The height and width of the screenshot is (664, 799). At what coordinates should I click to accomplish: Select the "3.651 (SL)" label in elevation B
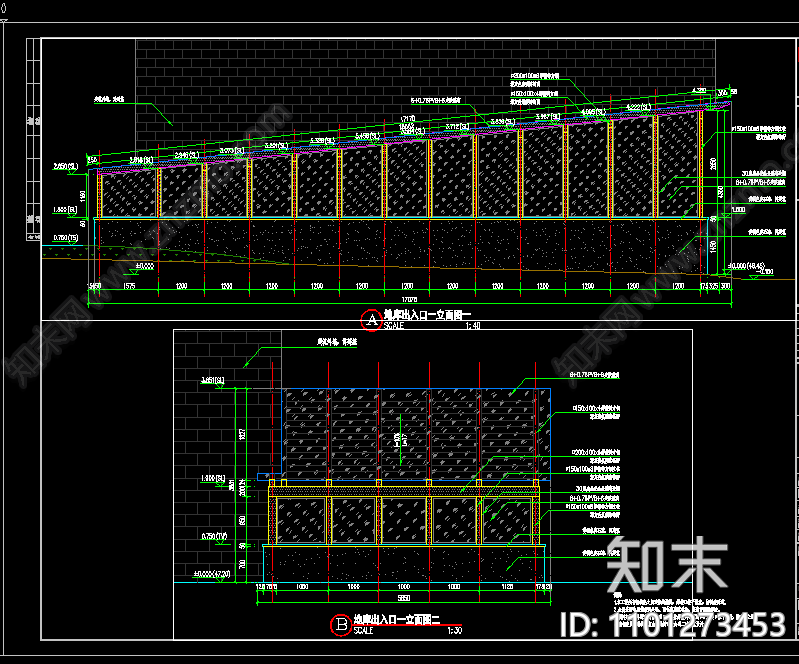tap(212, 380)
